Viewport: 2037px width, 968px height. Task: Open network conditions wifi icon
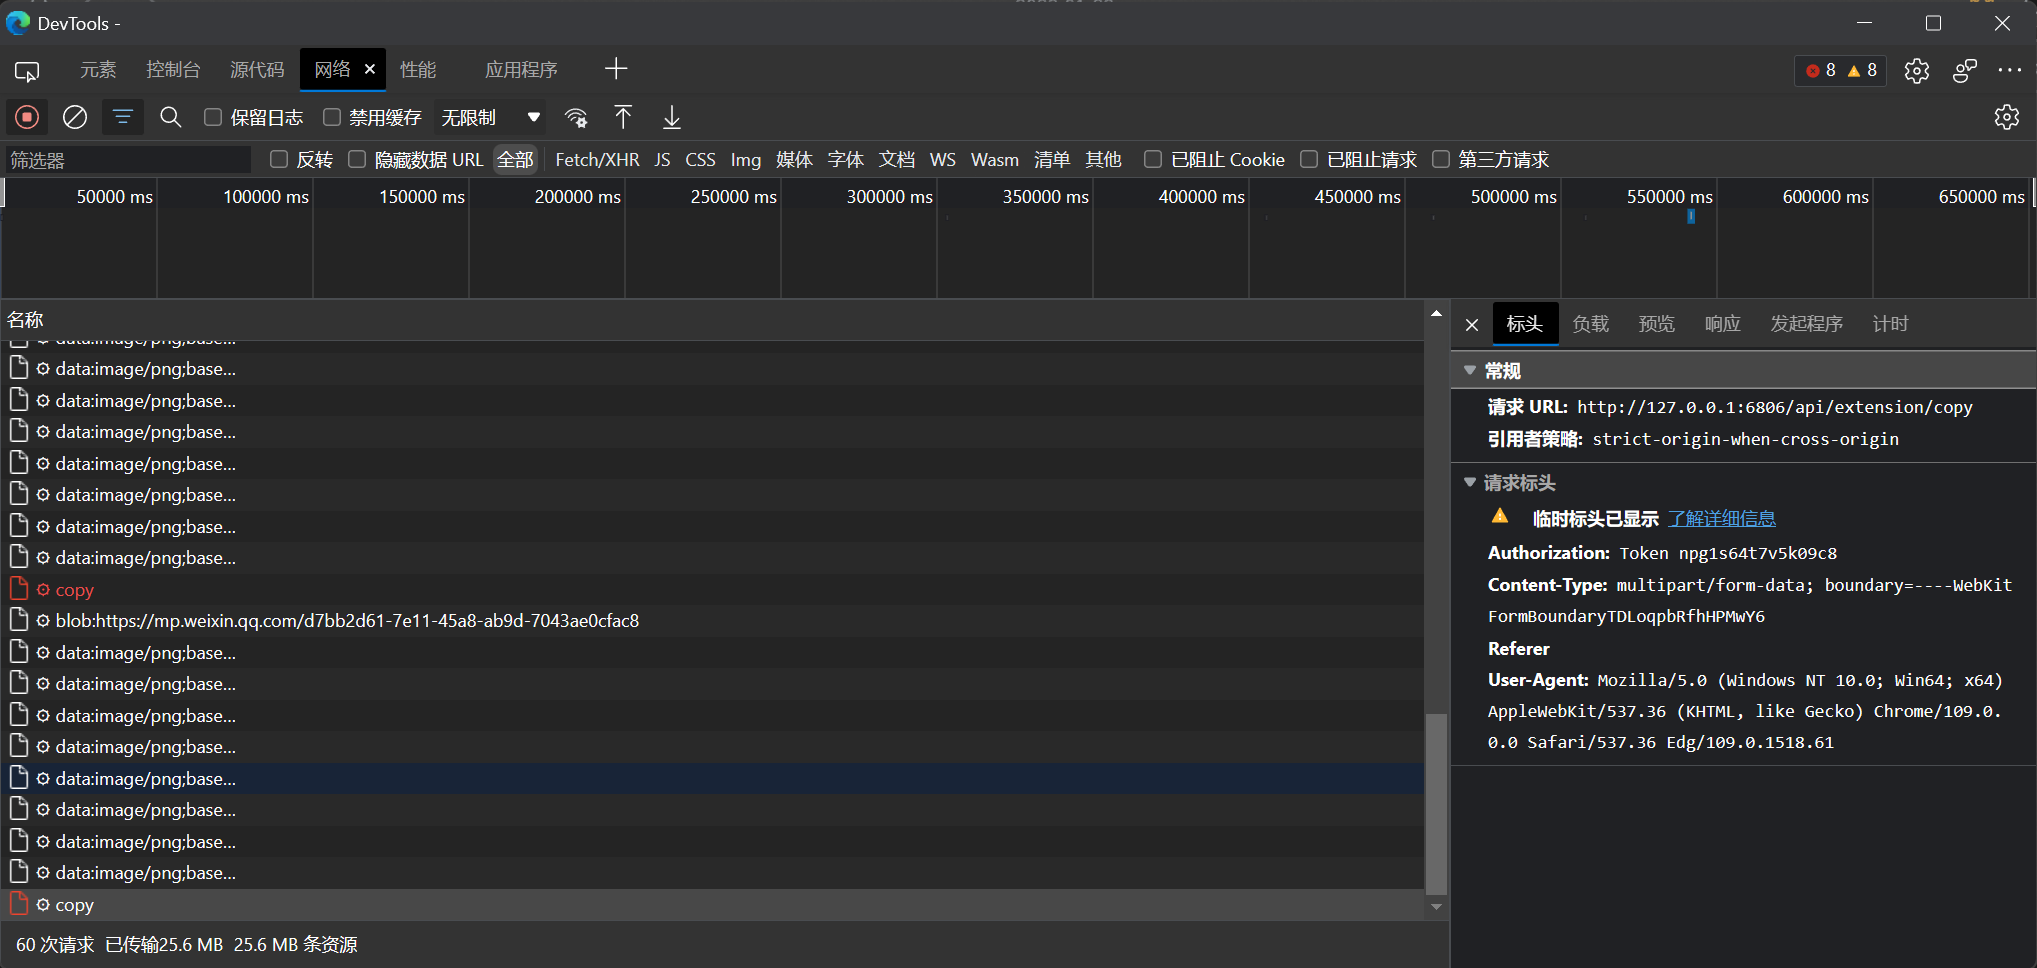(576, 117)
